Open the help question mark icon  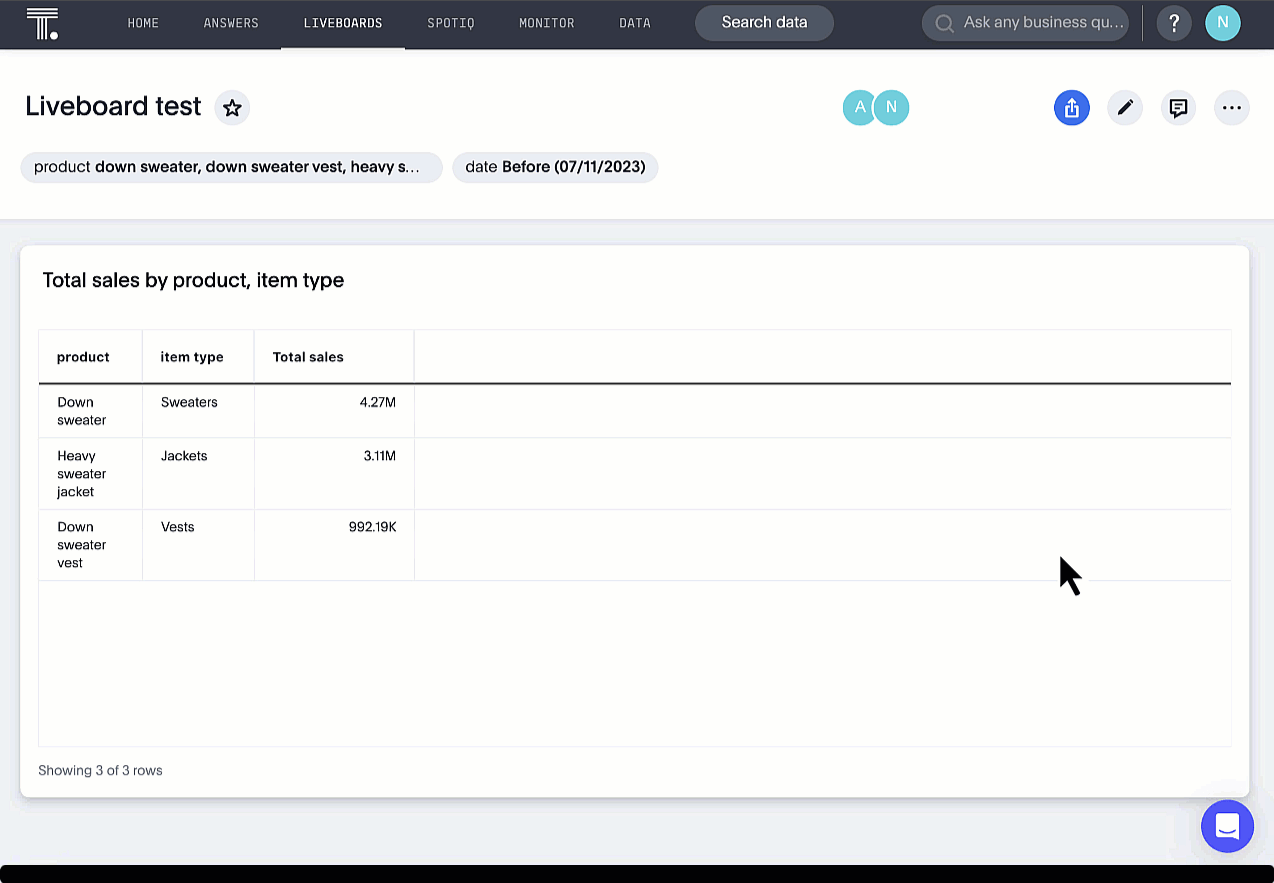point(1174,23)
